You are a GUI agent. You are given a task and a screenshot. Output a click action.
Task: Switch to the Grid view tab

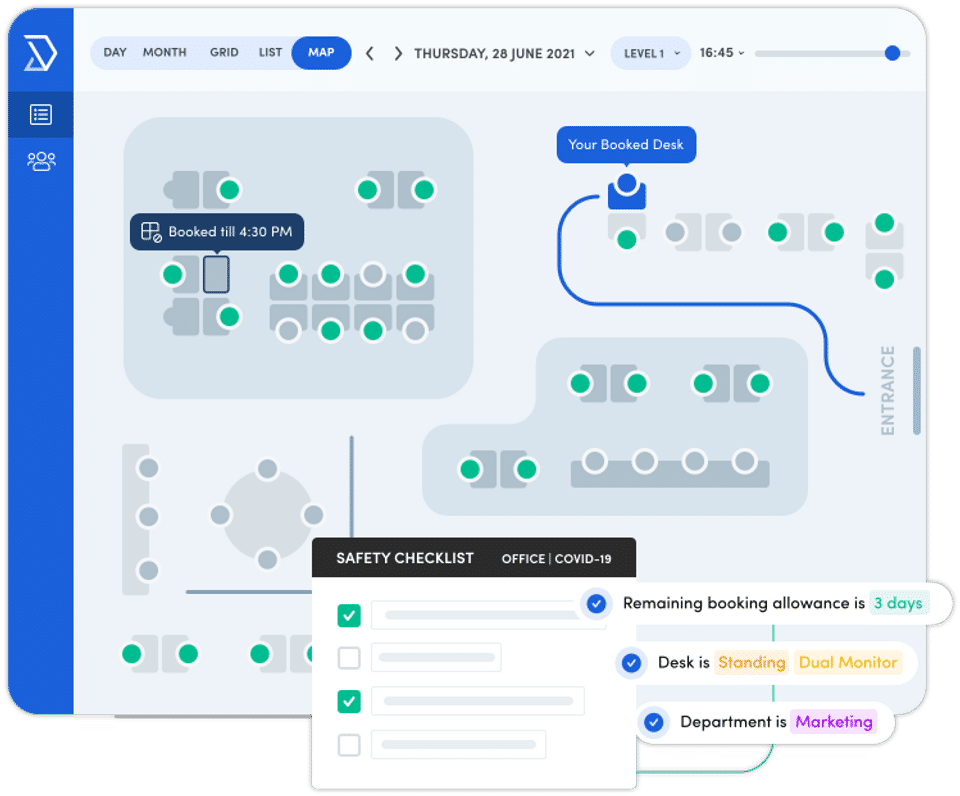(x=224, y=53)
